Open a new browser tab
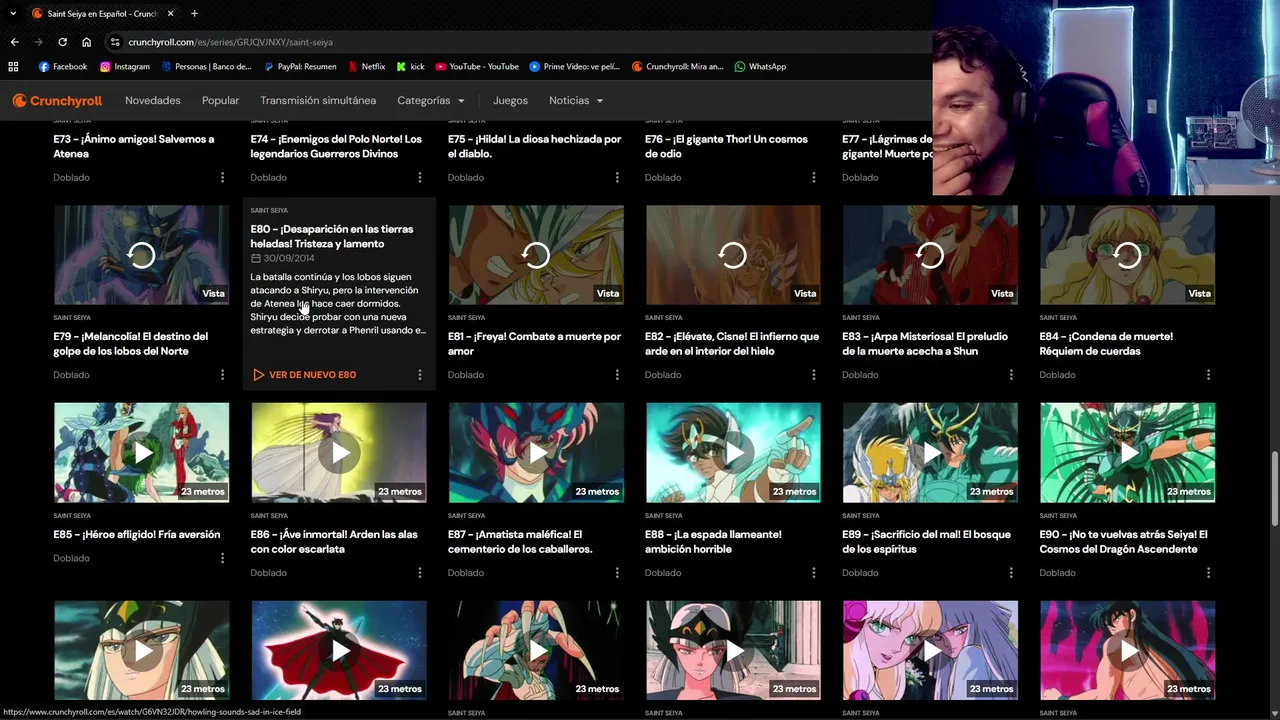This screenshot has width=1280, height=720. pos(194,14)
